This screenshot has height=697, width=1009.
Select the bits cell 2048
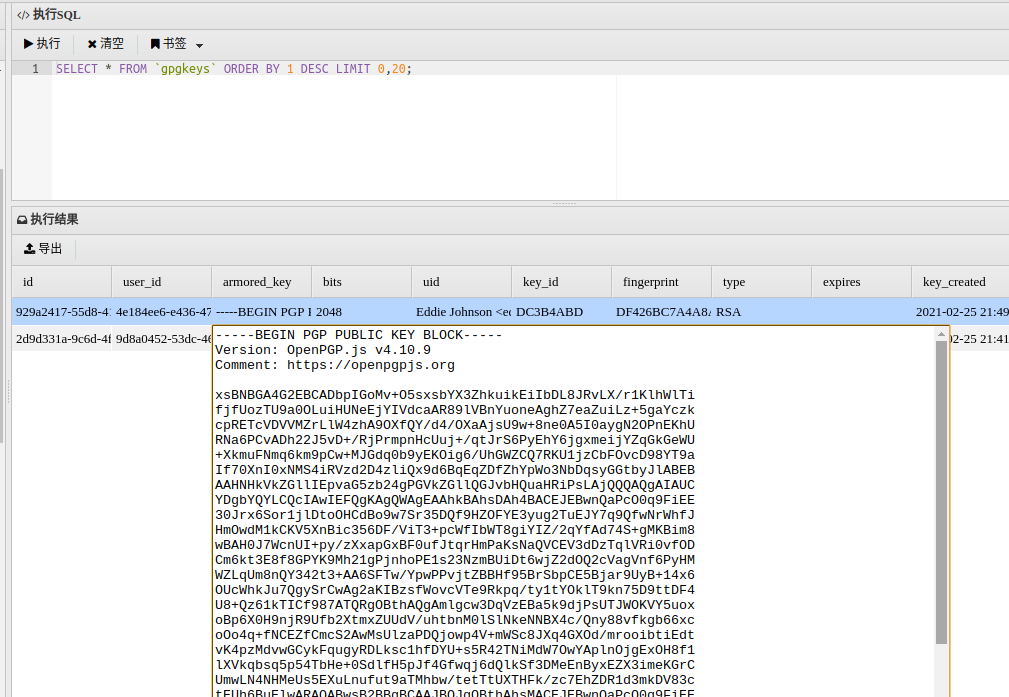[x=362, y=312]
